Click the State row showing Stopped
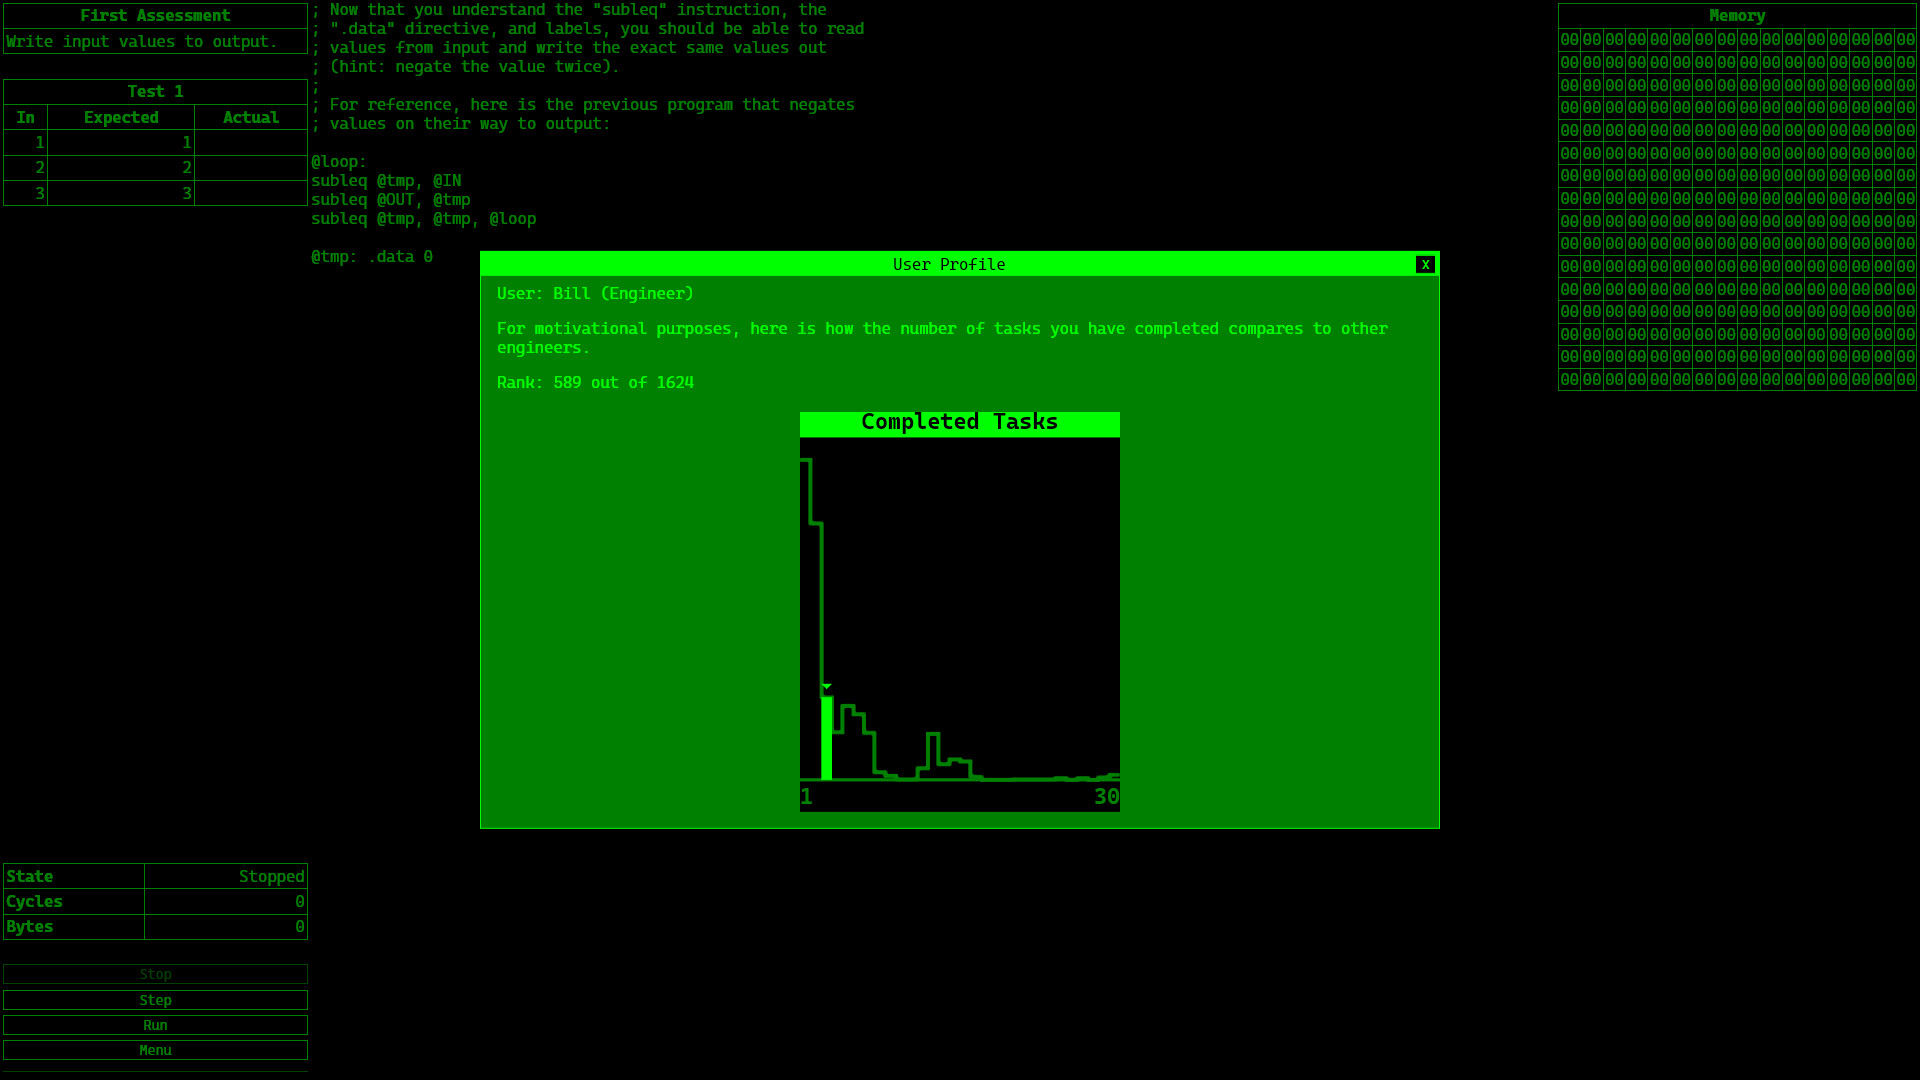The width and height of the screenshot is (1920, 1080). pyautogui.click(x=155, y=875)
